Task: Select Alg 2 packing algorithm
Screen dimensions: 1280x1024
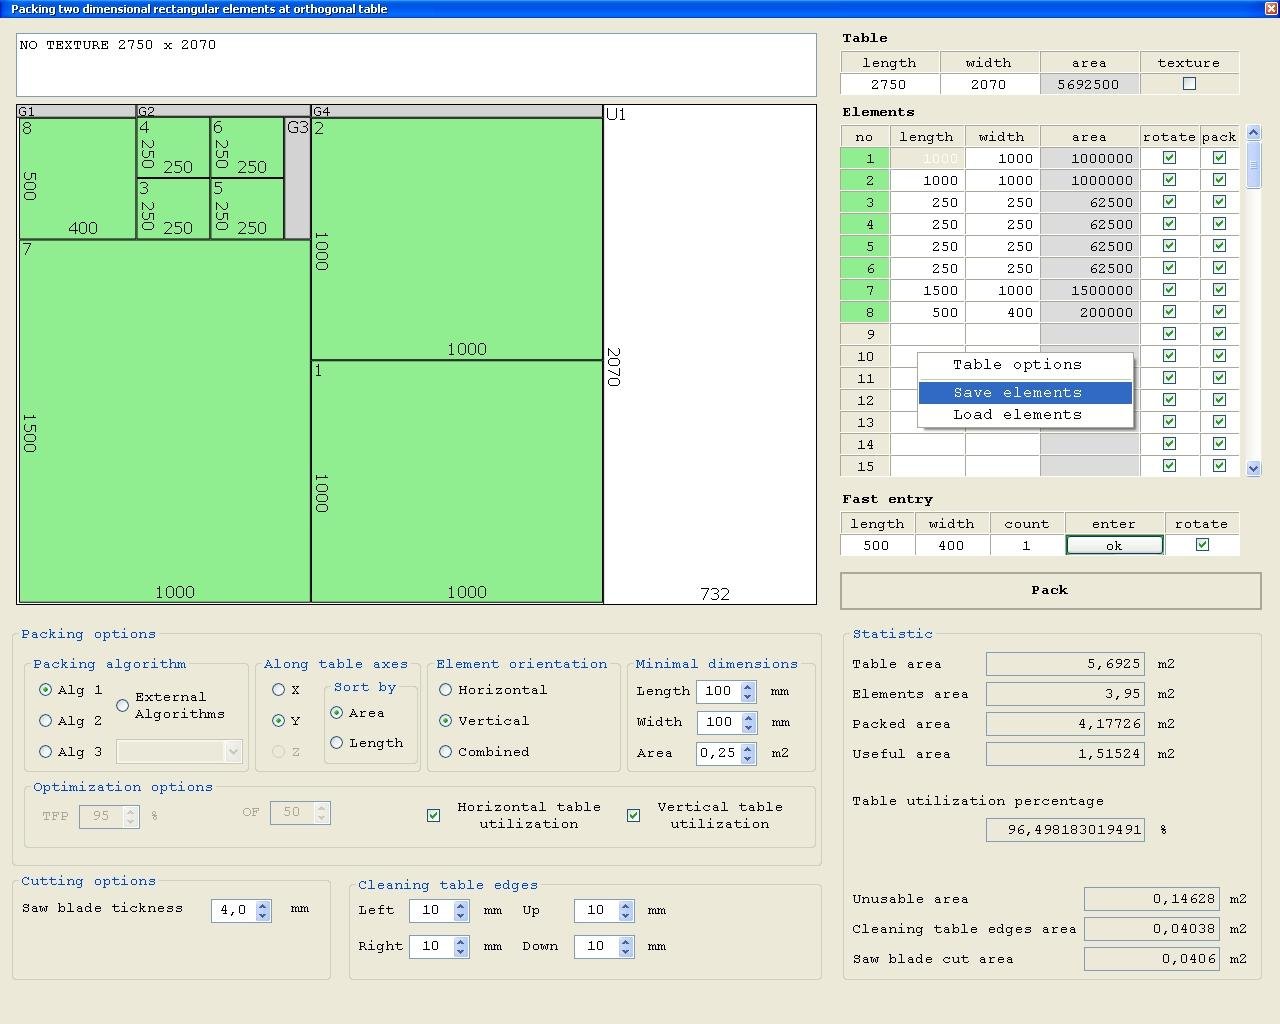Action: point(46,721)
